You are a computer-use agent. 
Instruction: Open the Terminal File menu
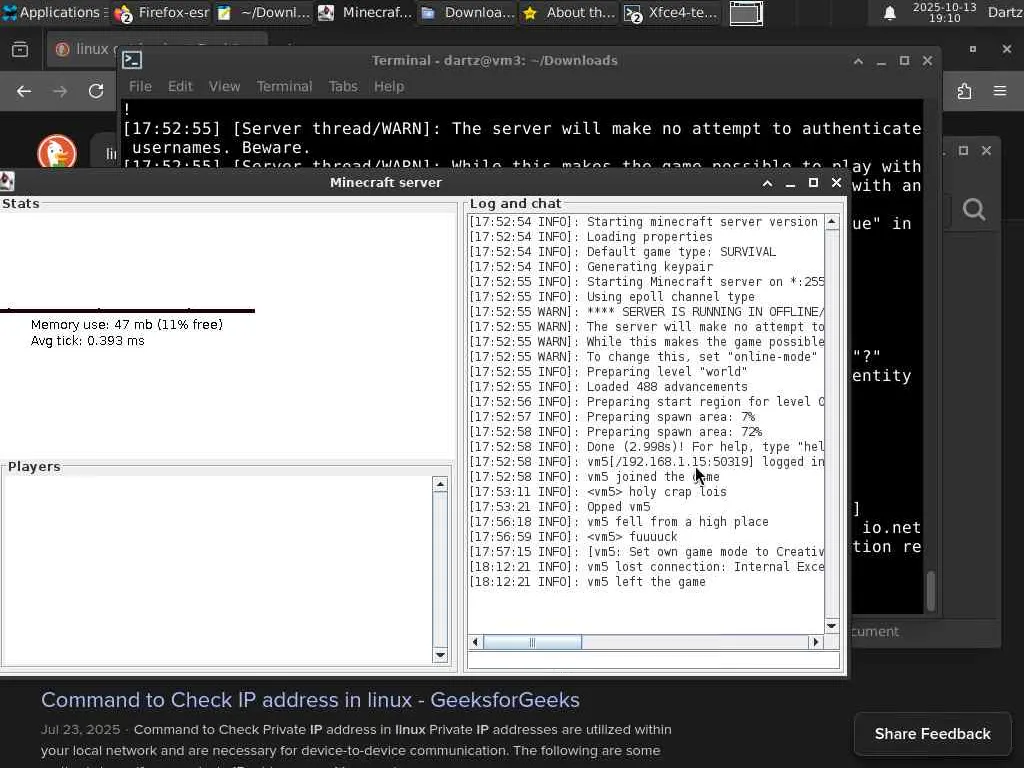pyautogui.click(x=140, y=86)
